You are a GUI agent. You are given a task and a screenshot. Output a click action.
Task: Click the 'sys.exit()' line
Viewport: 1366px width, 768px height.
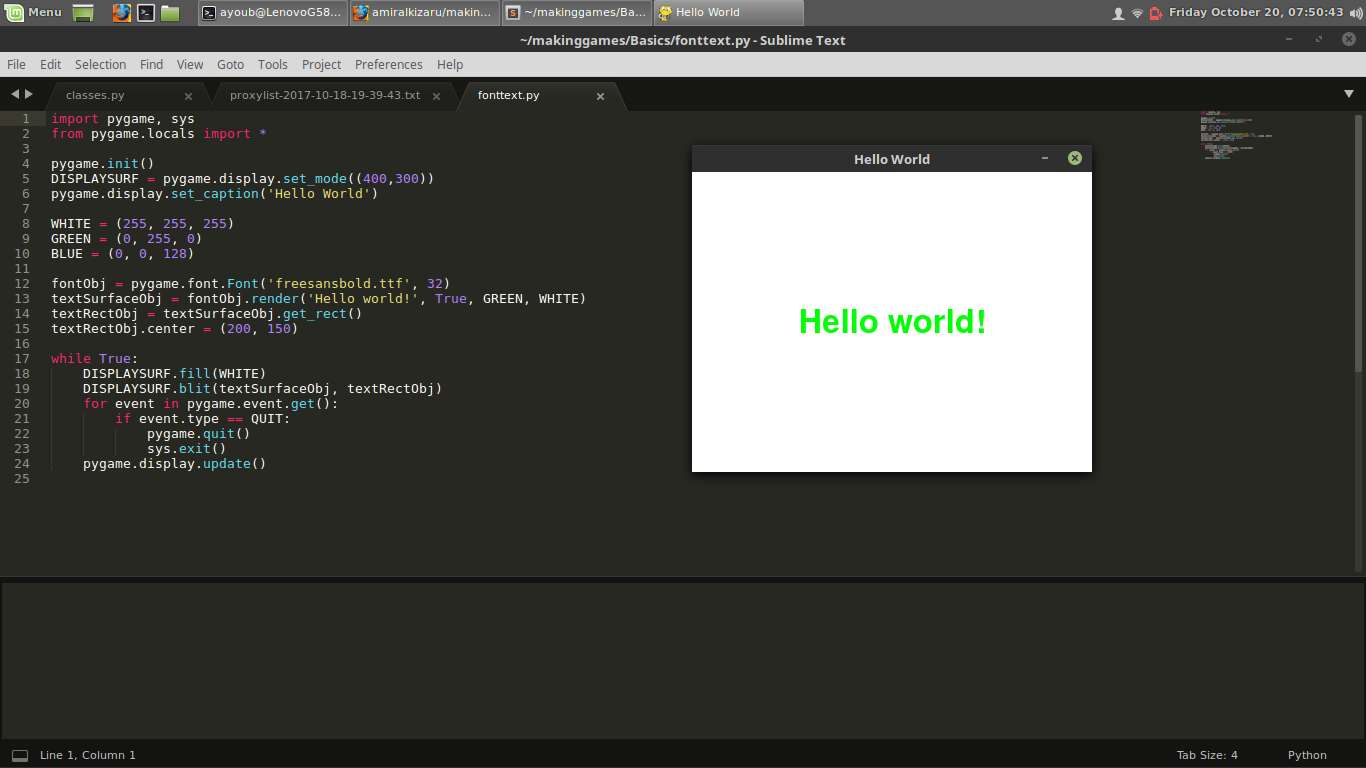click(x=187, y=448)
